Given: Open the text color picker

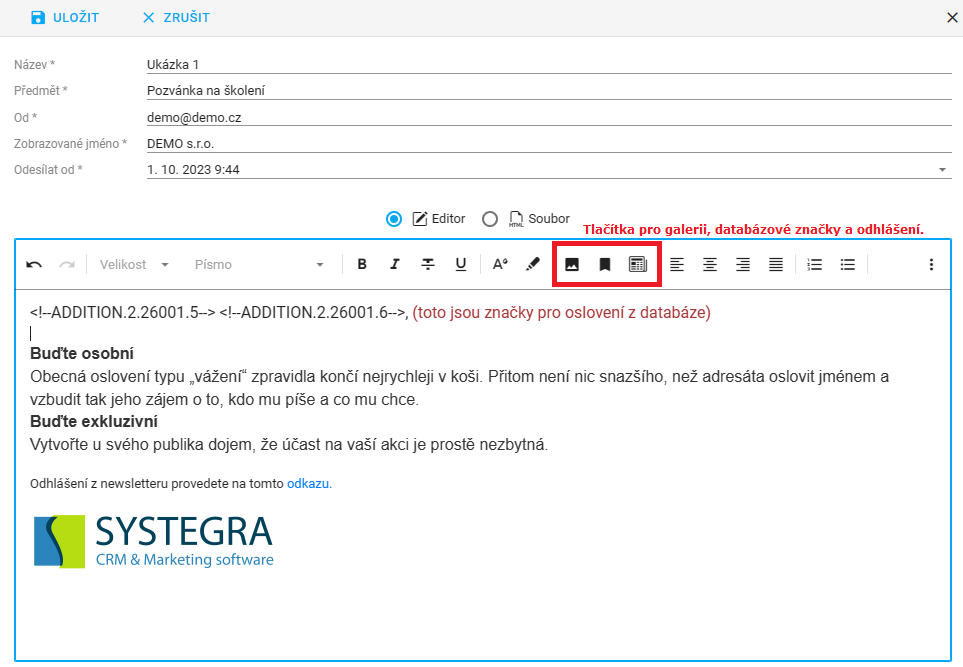Looking at the screenshot, I should (x=500, y=264).
